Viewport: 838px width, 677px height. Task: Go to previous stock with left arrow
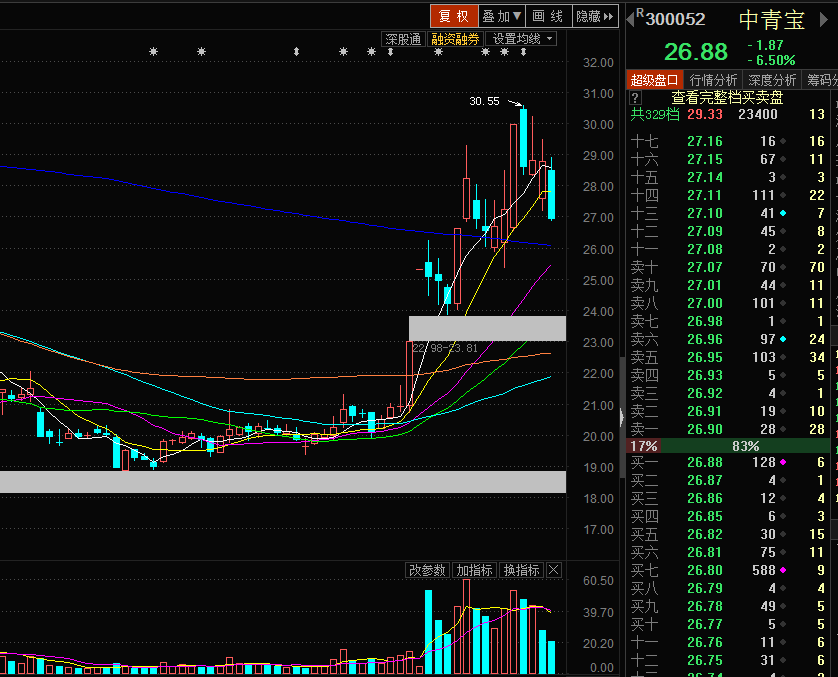point(630,19)
